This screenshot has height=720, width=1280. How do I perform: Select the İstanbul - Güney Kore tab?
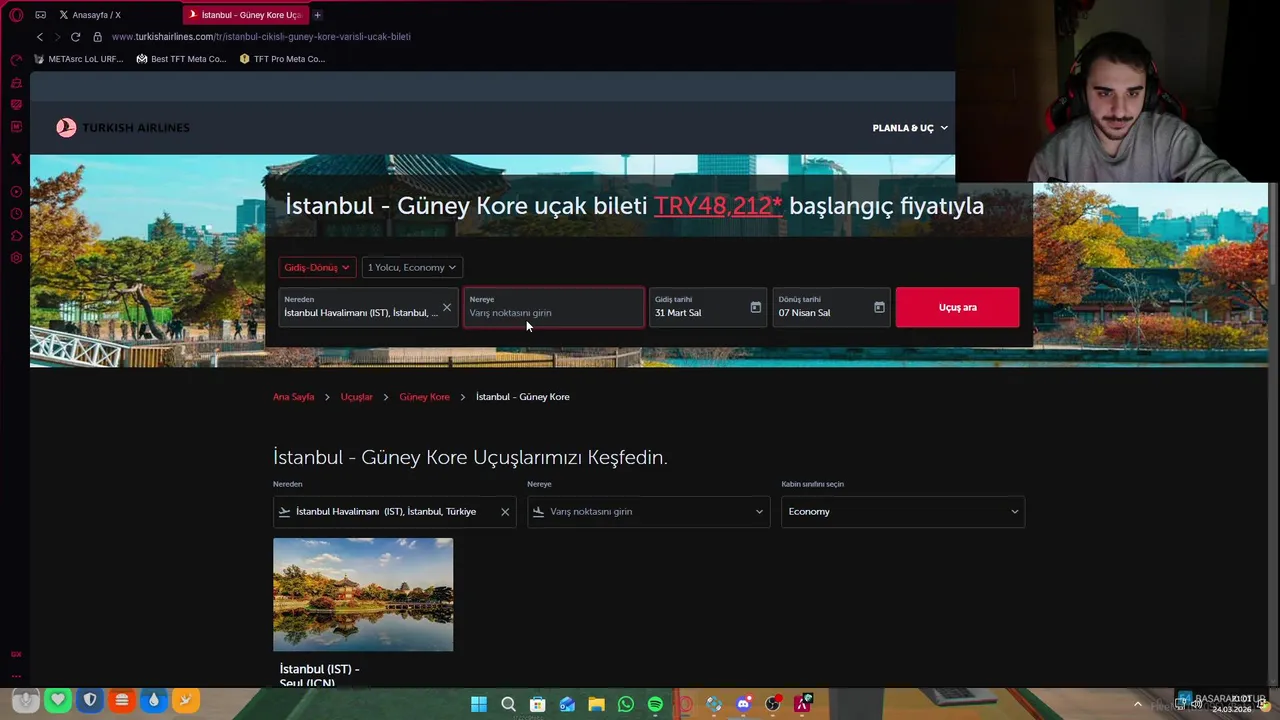tap(245, 15)
